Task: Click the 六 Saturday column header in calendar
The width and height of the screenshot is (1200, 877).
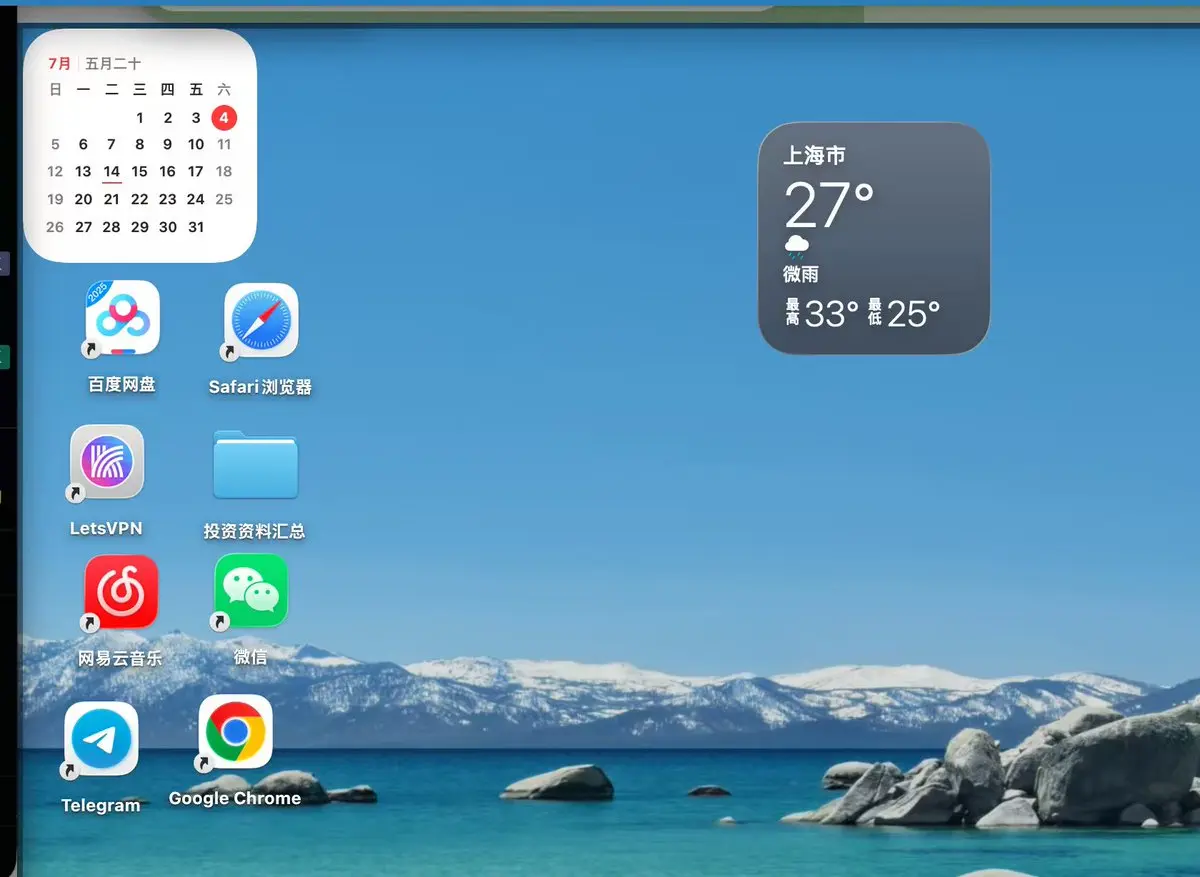Action: [x=224, y=90]
